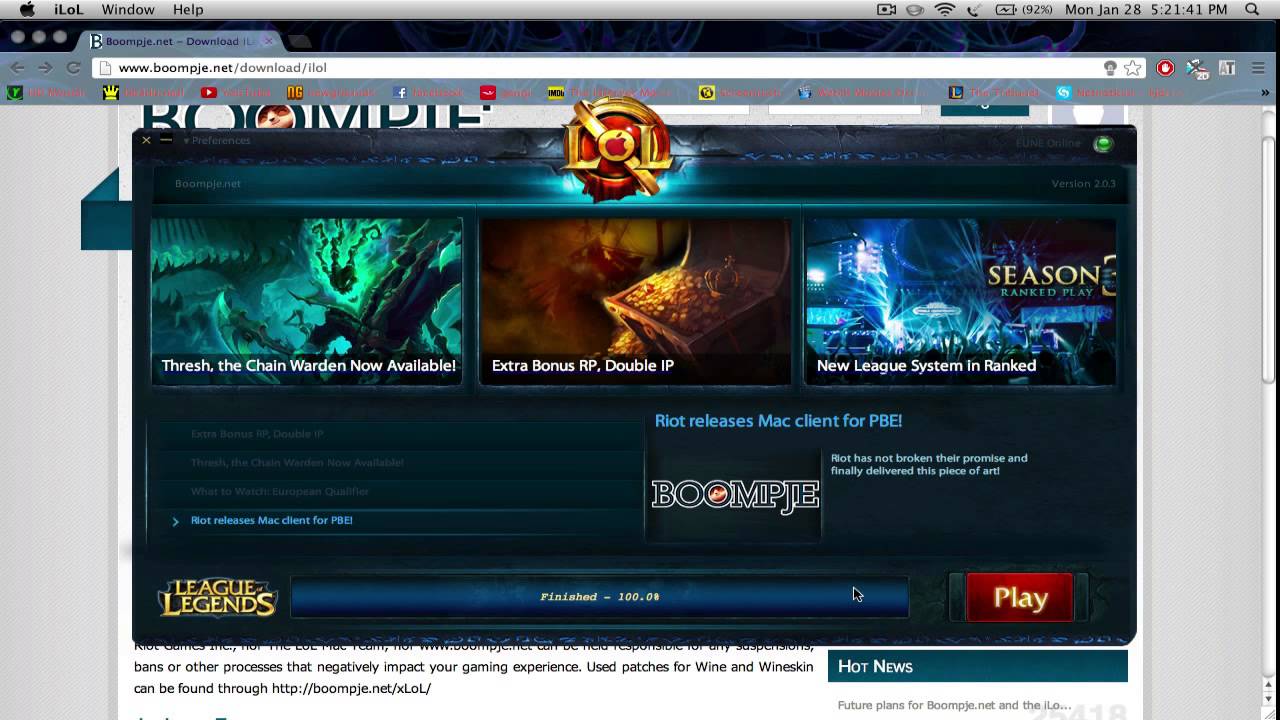Open 'Future plans for Boompje.net' news link
Image resolution: width=1280 pixels, height=720 pixels.
(954, 705)
